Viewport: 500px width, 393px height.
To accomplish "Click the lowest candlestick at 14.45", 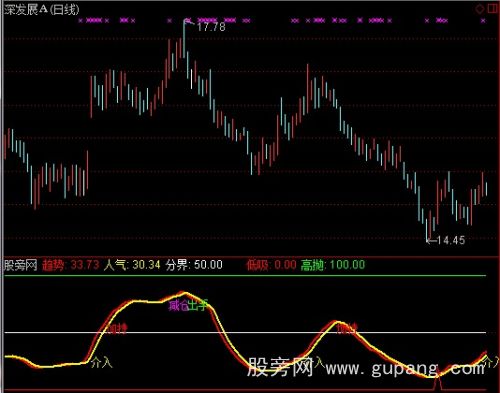I will [426, 229].
